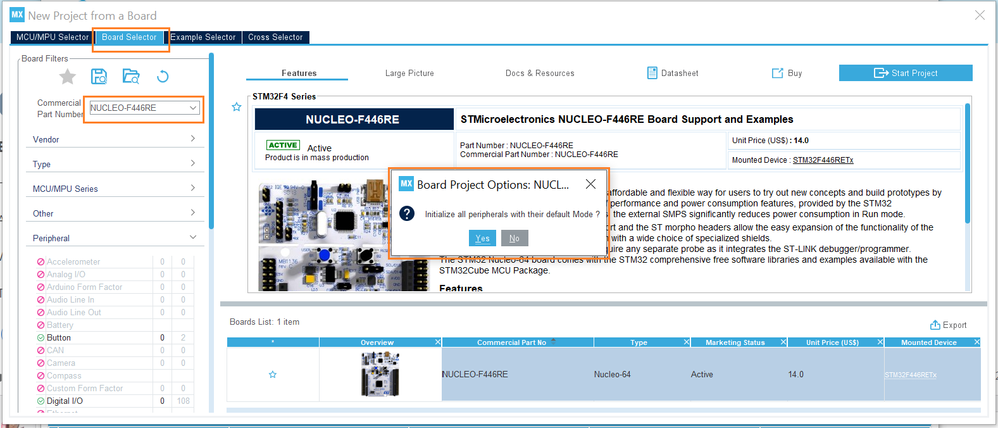998x428 pixels.
Task: Click the Export icon above boards list
Action: 935,325
